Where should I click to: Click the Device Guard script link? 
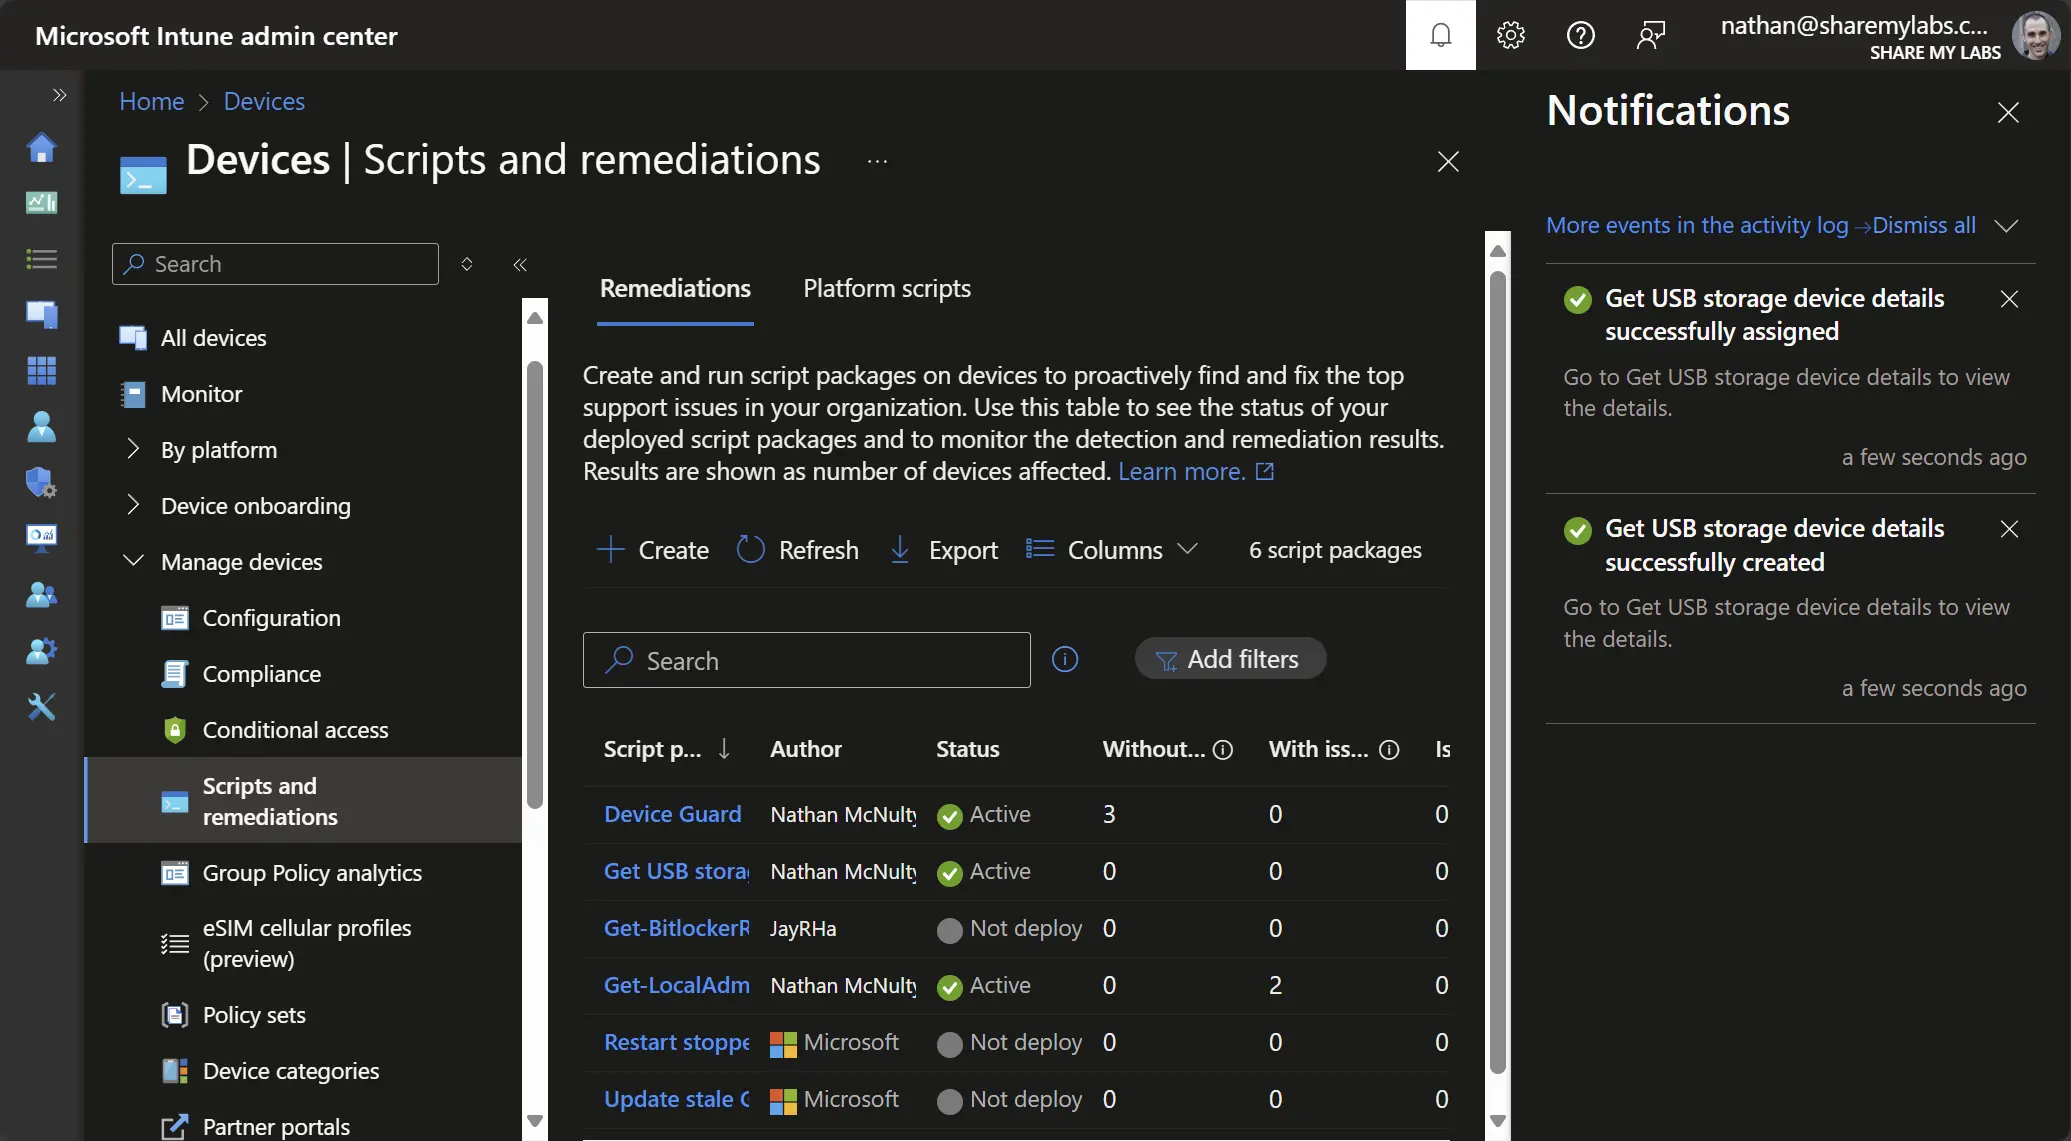(672, 814)
